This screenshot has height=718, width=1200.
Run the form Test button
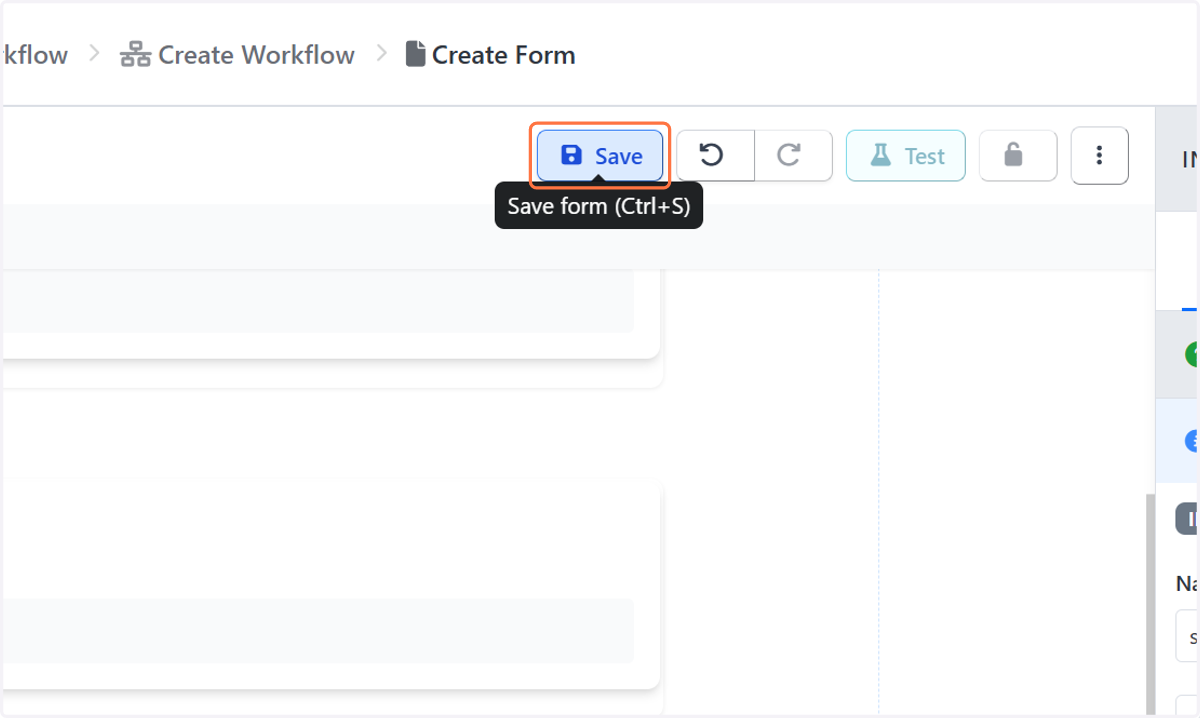(x=906, y=156)
